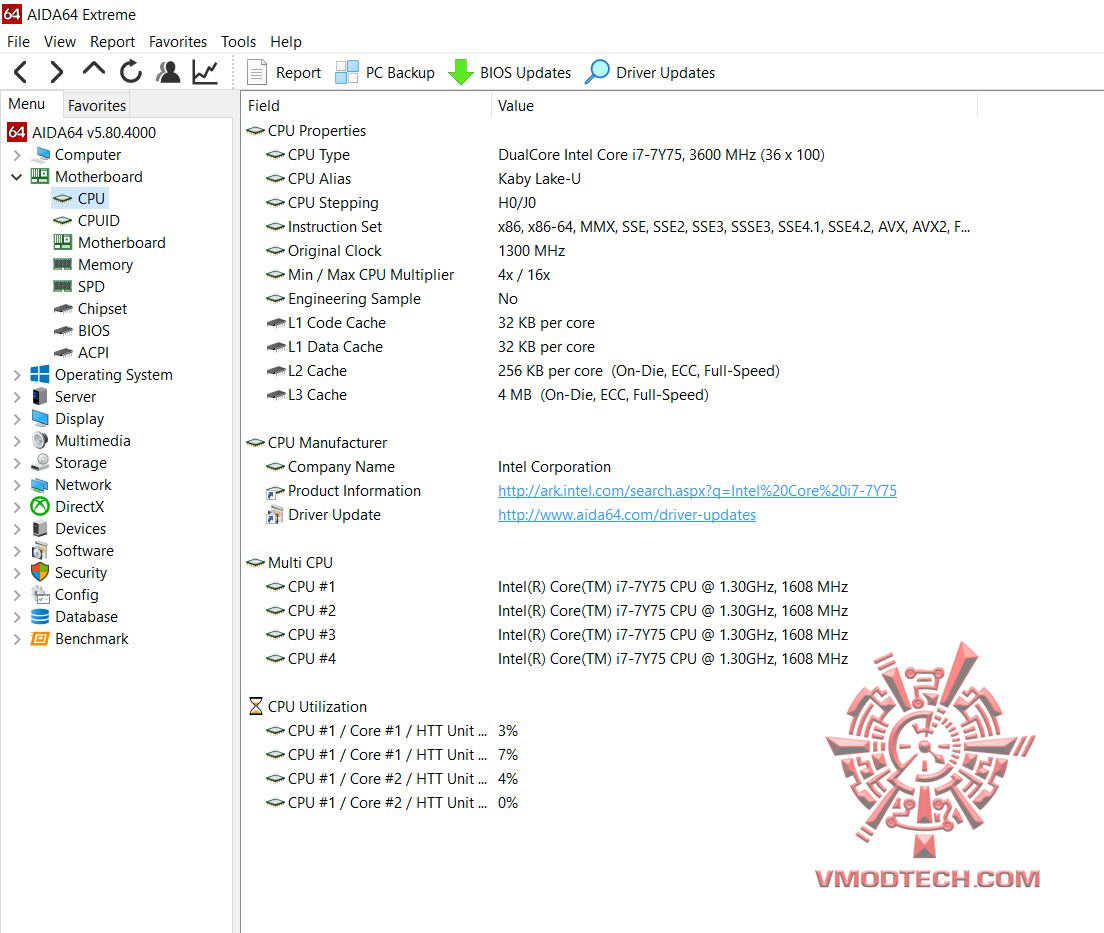Click the Server tree icon

point(40,396)
